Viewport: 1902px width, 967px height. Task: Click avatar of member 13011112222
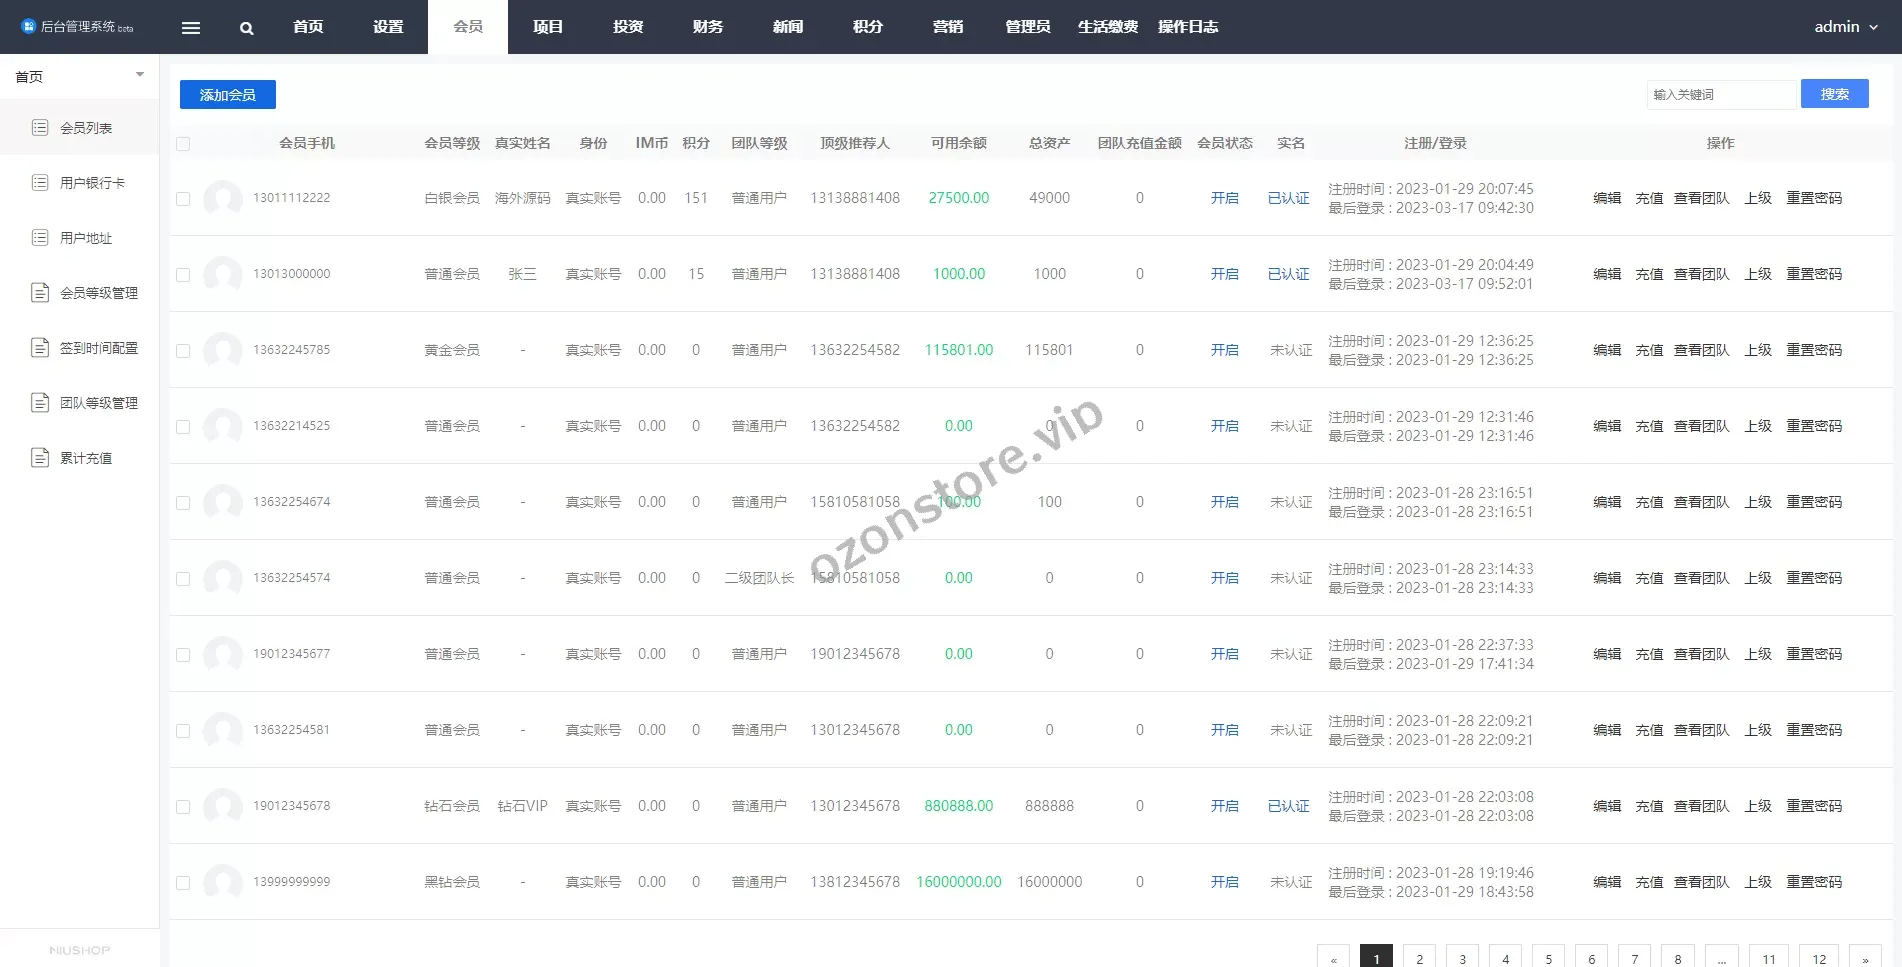coord(222,198)
